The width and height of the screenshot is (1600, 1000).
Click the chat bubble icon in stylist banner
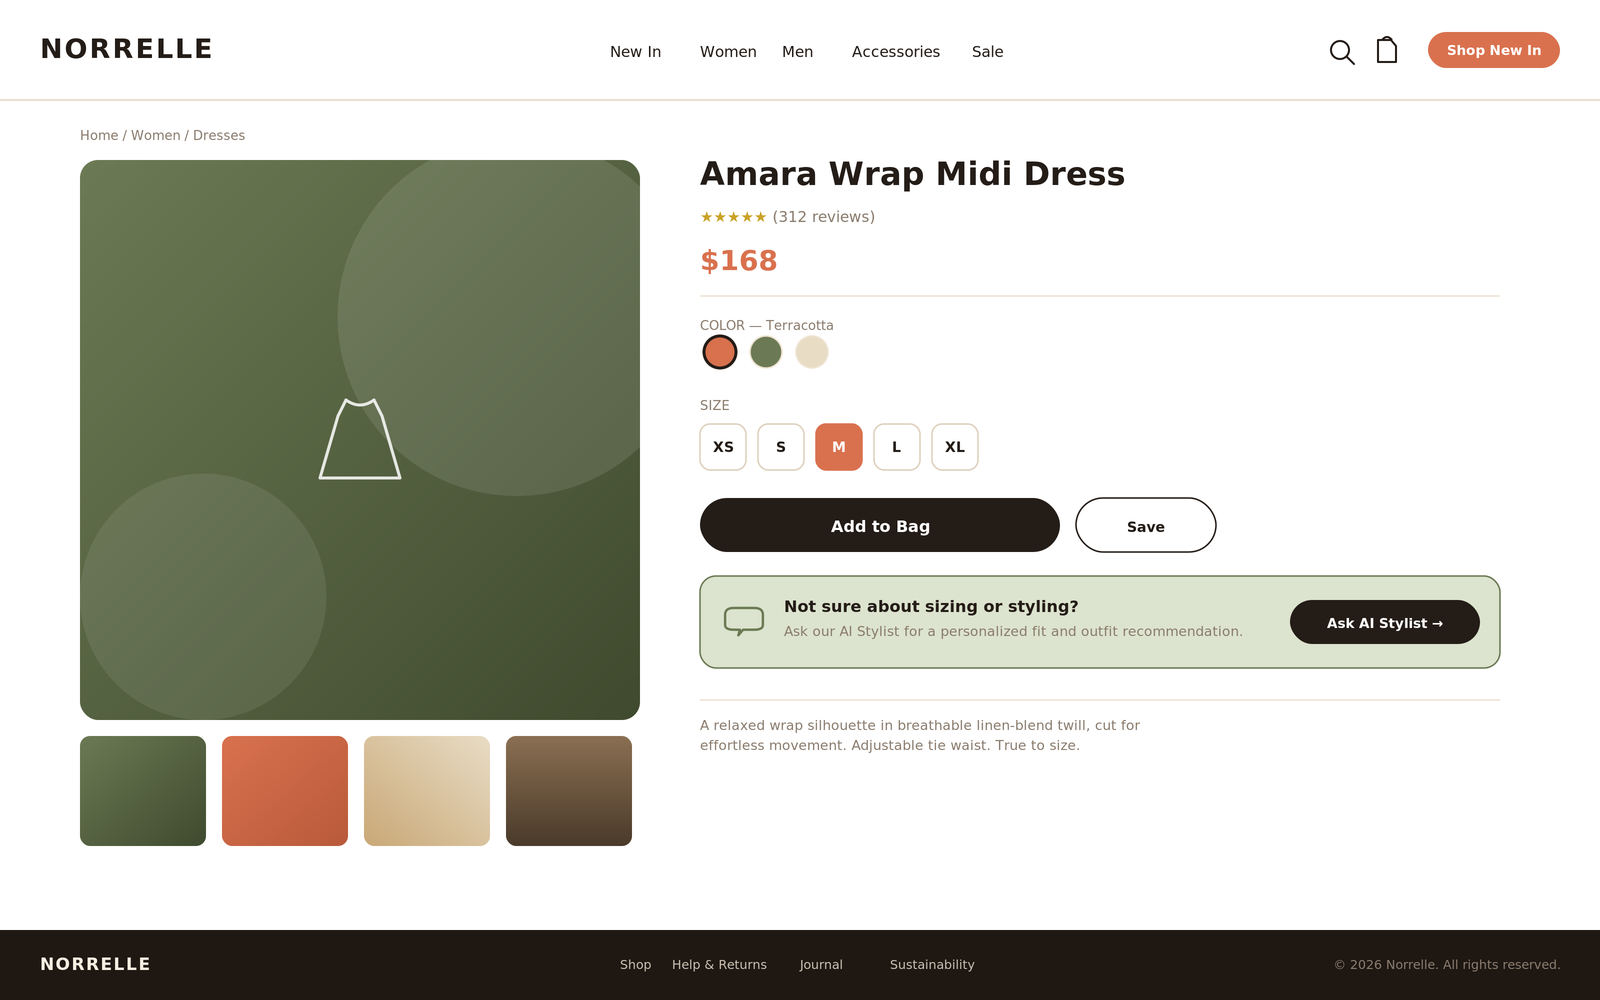744,621
